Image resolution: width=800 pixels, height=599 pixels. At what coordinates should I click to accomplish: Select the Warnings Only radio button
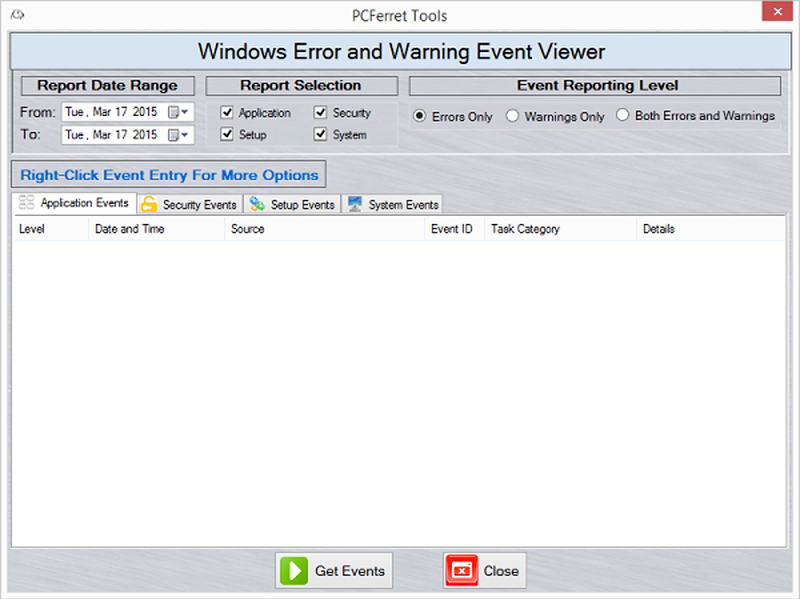(x=512, y=116)
